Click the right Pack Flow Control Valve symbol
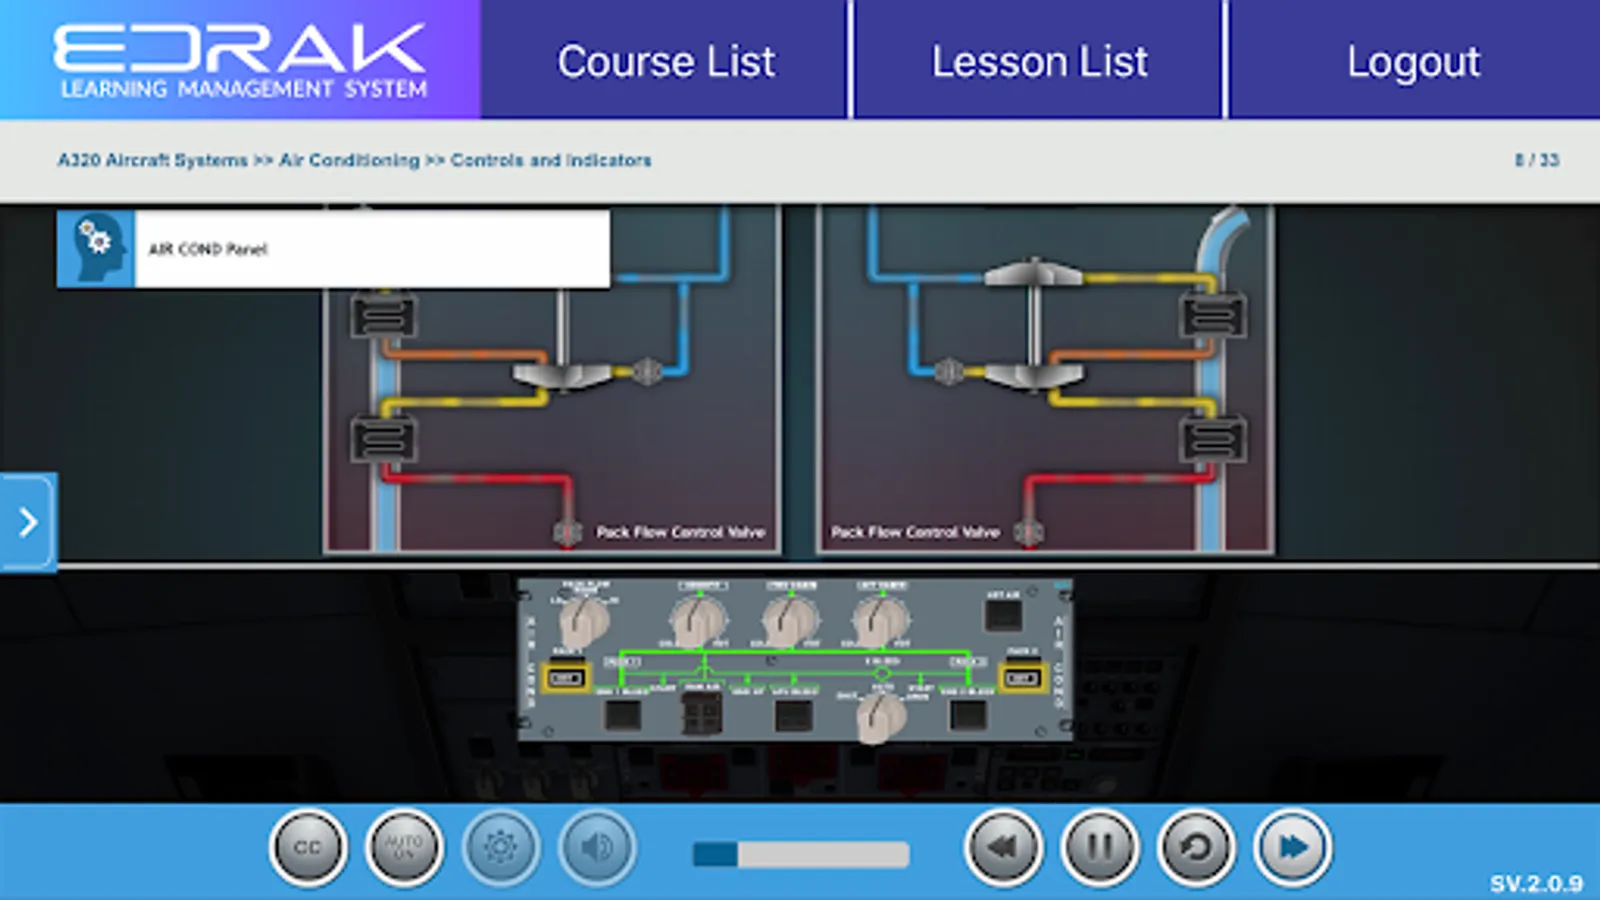Viewport: 1600px width, 900px height. (1029, 533)
